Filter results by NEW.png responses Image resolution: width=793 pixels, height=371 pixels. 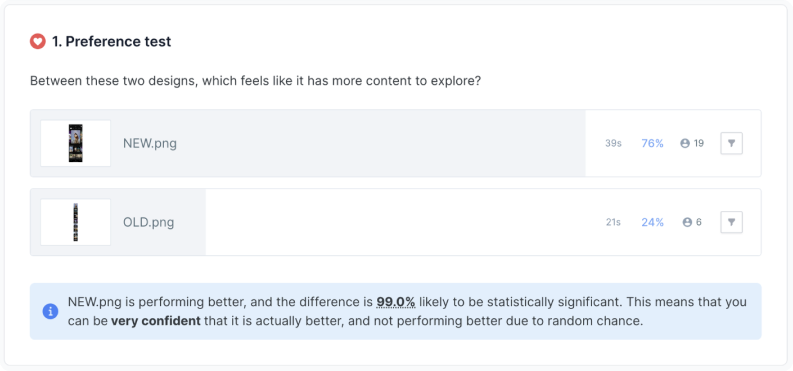coord(731,143)
